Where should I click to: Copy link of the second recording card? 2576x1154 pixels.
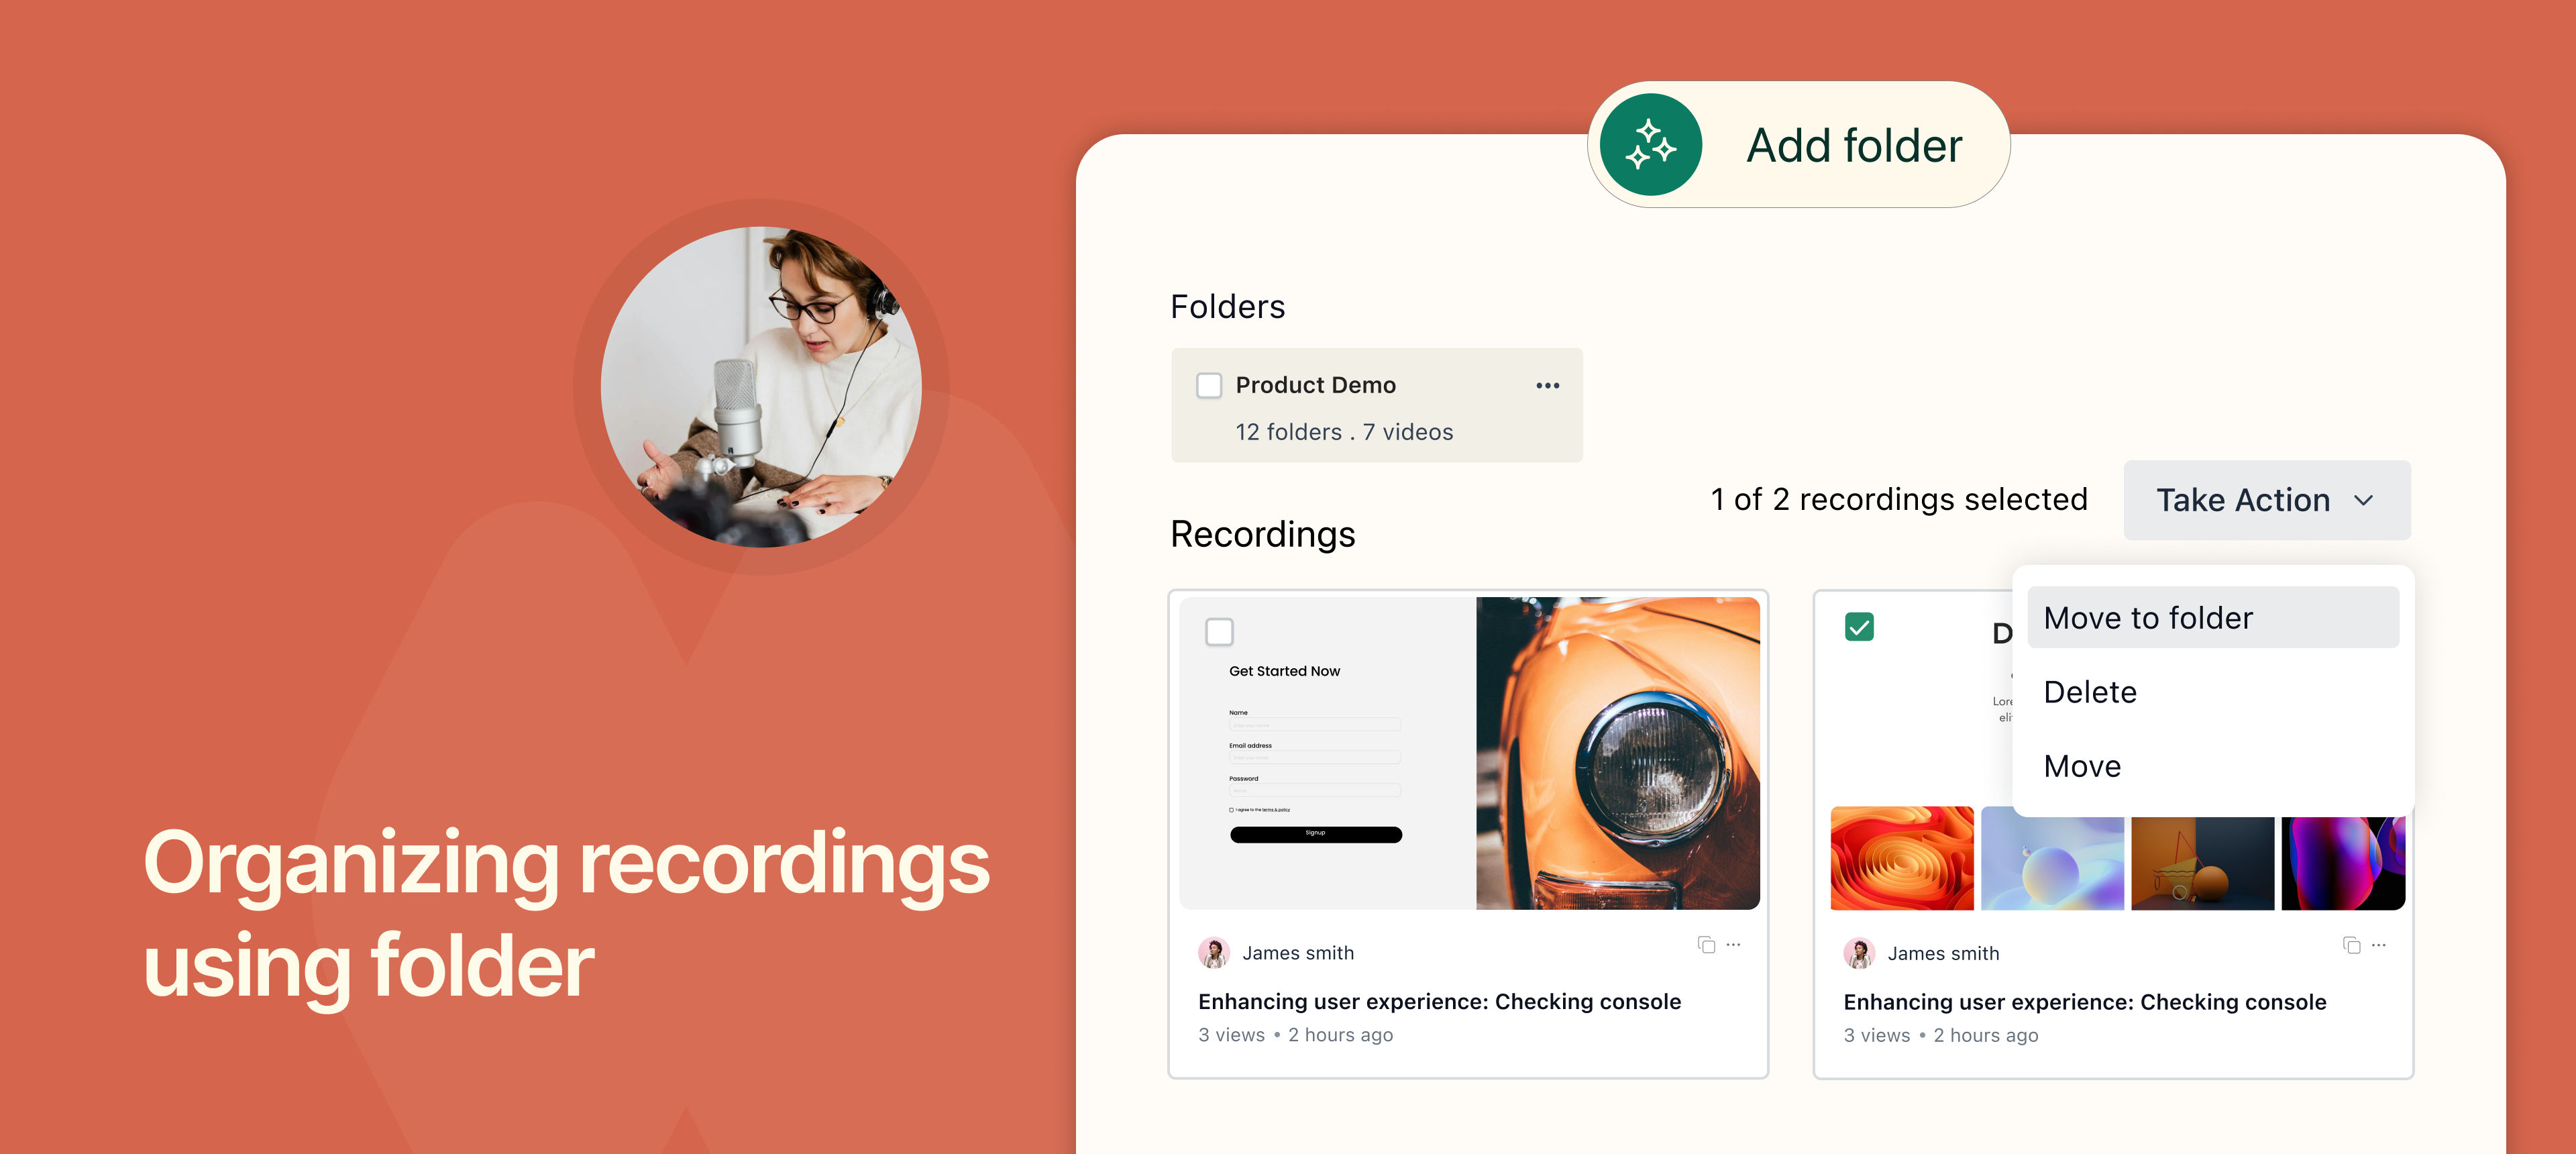coord(2351,945)
